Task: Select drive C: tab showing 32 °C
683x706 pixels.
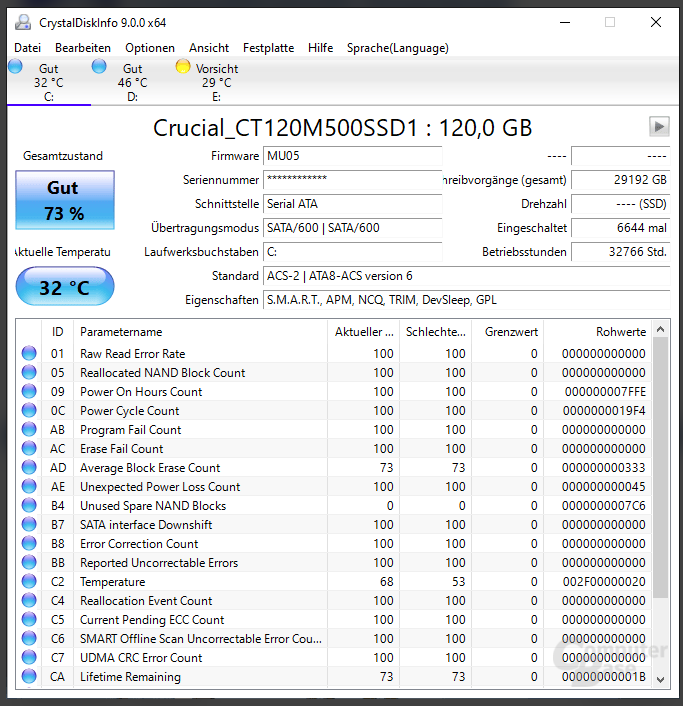Action: click(x=49, y=82)
